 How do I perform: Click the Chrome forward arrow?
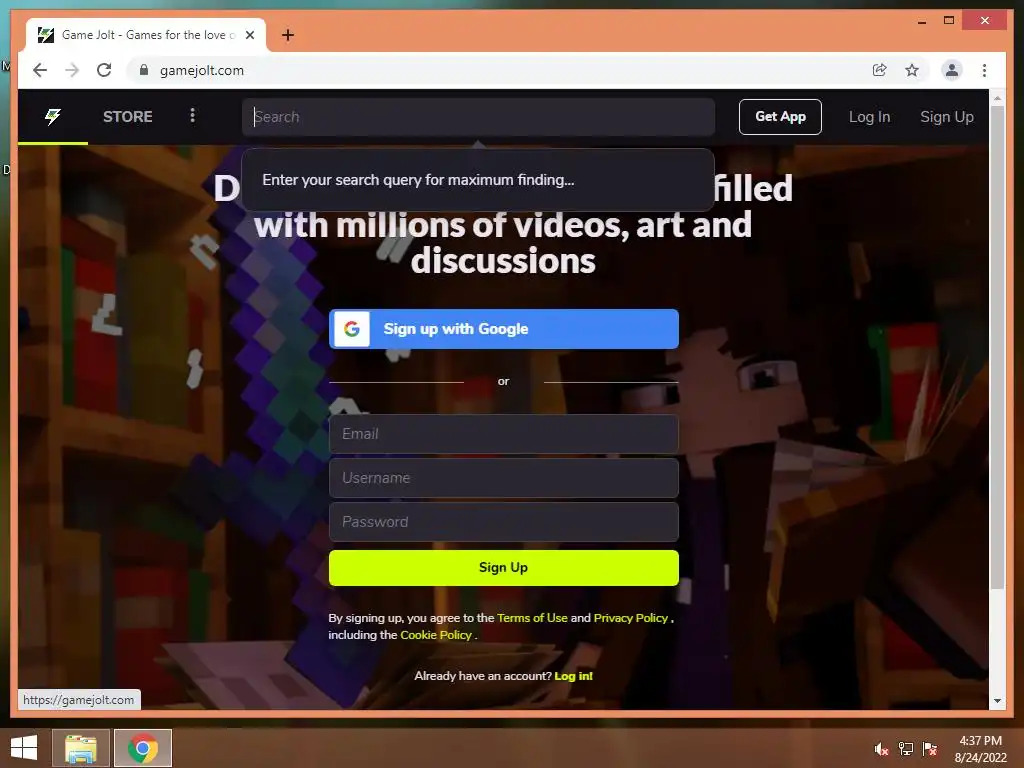(72, 70)
